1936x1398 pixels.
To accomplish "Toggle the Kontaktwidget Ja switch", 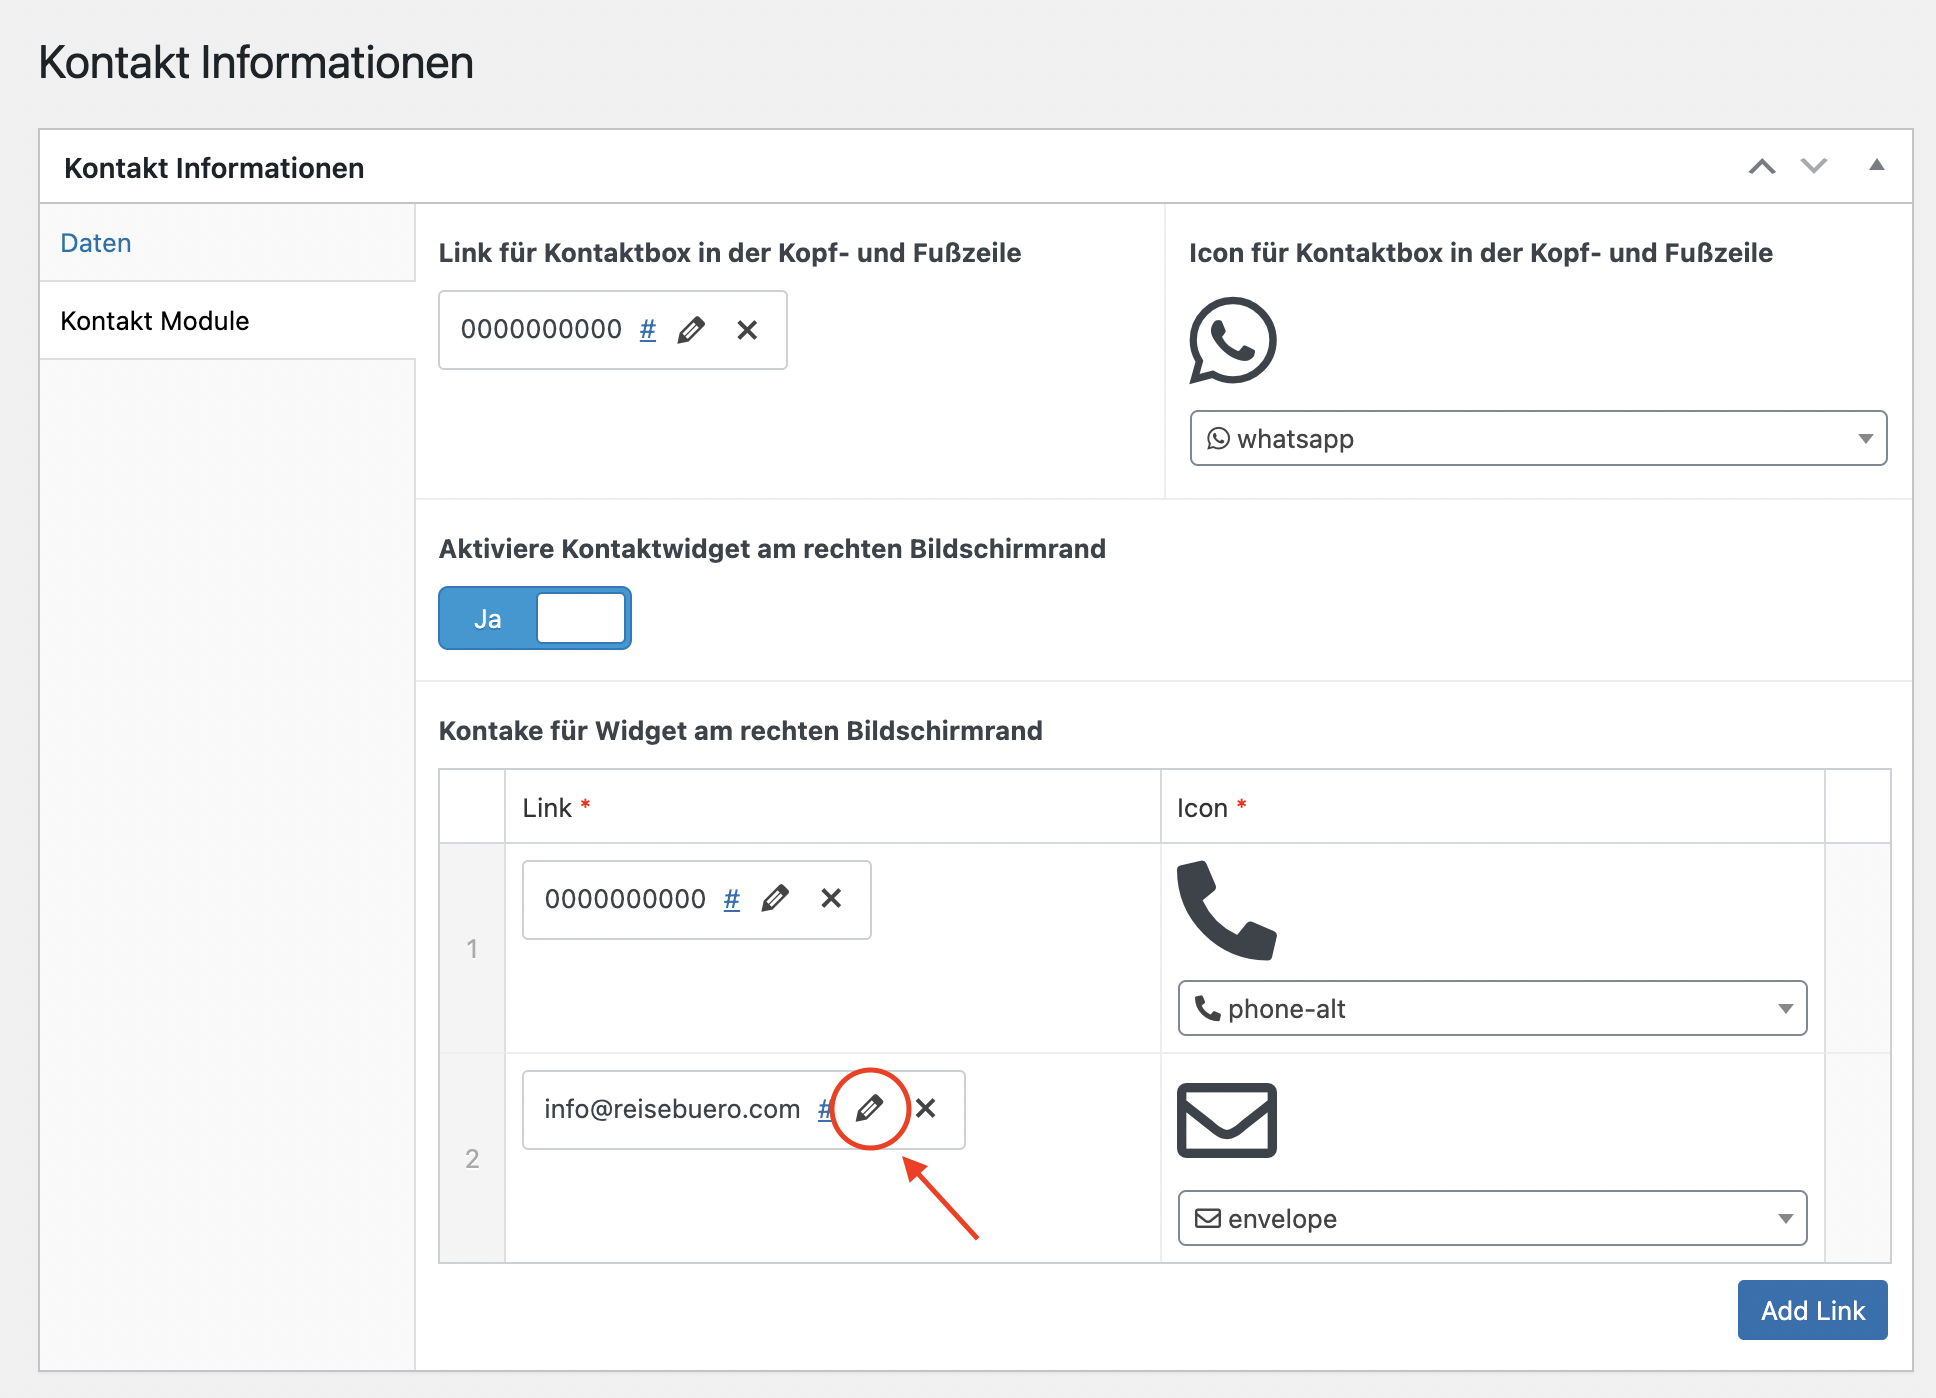I will click(535, 618).
